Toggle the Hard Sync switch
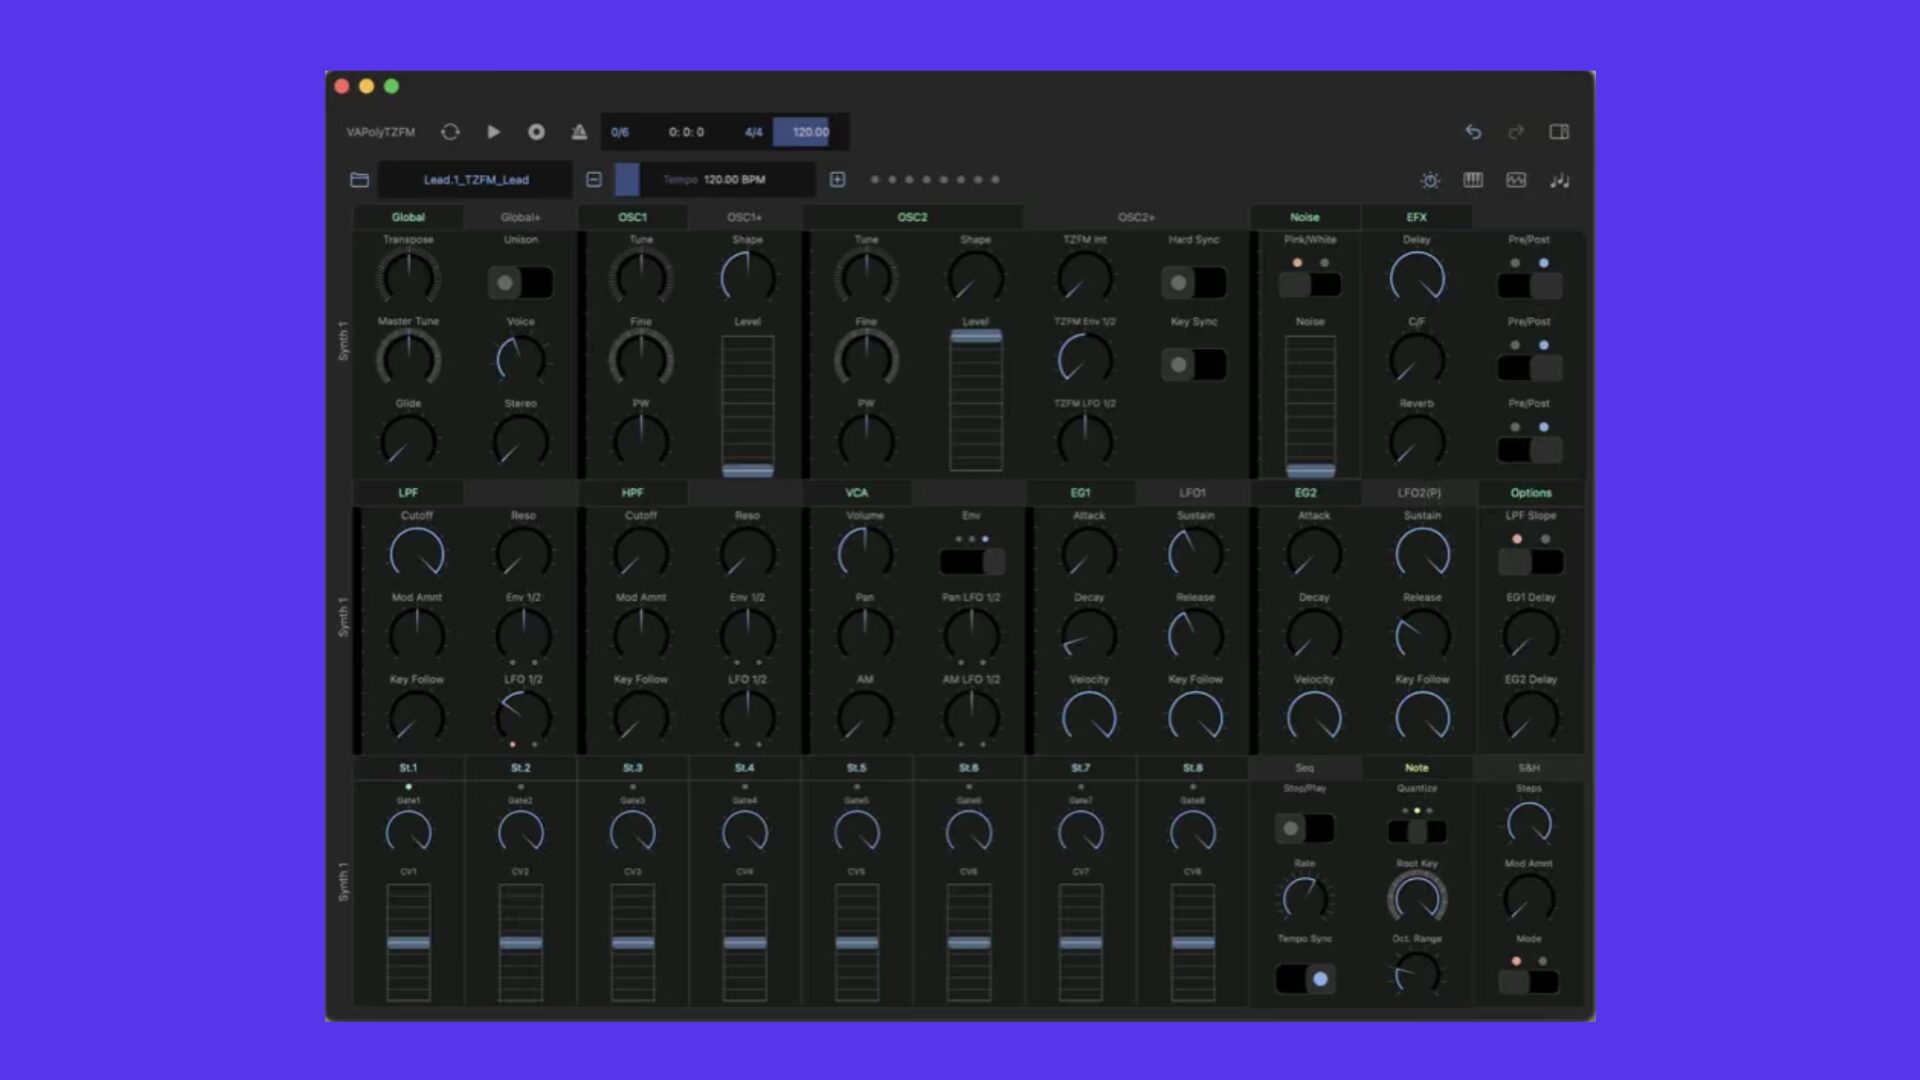The width and height of the screenshot is (1920, 1080). [1194, 283]
